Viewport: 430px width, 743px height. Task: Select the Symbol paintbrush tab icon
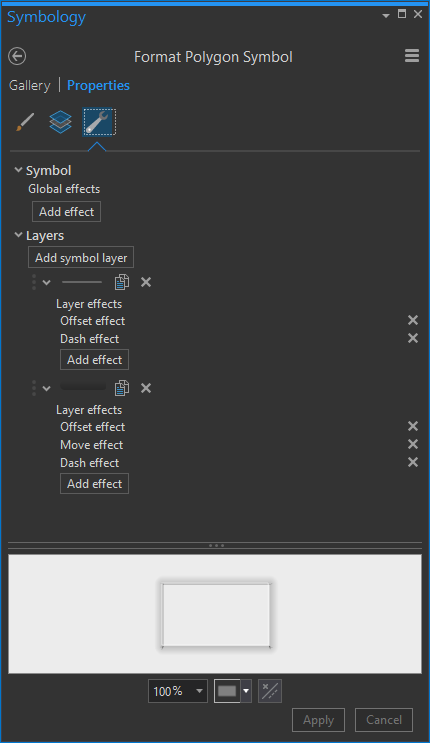[x=25, y=122]
